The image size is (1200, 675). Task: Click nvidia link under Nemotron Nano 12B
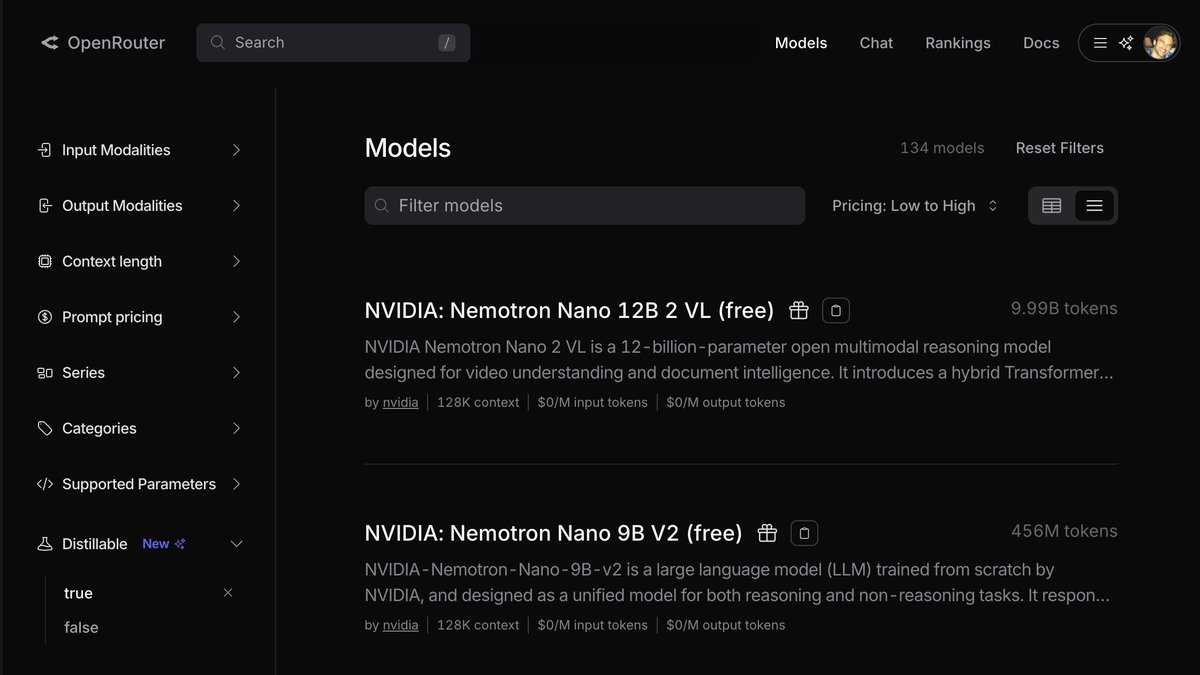pyautogui.click(x=401, y=402)
